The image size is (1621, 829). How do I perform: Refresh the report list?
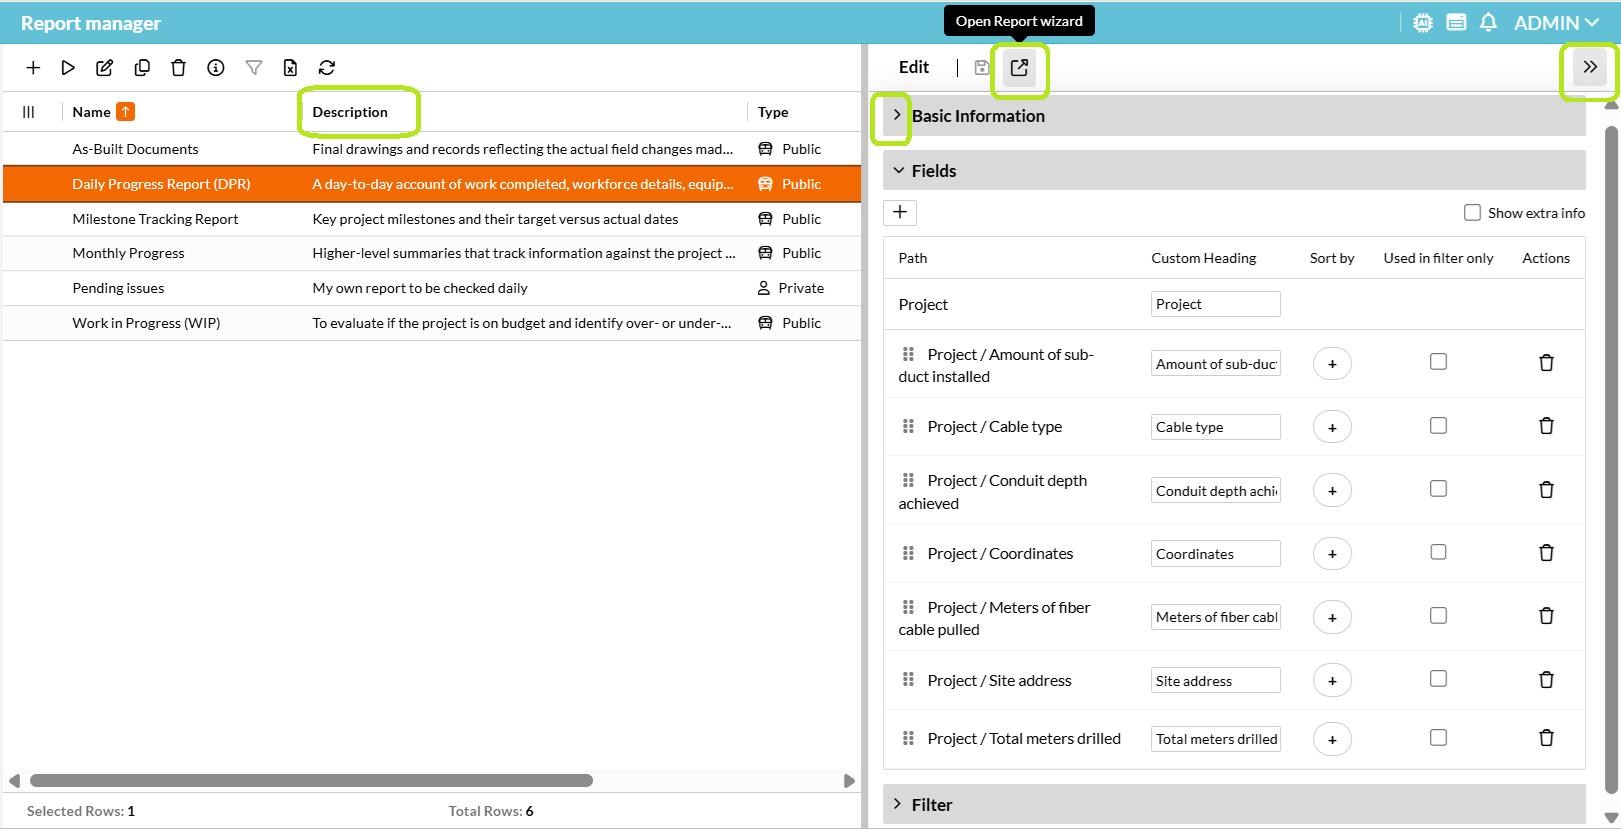[x=327, y=68]
